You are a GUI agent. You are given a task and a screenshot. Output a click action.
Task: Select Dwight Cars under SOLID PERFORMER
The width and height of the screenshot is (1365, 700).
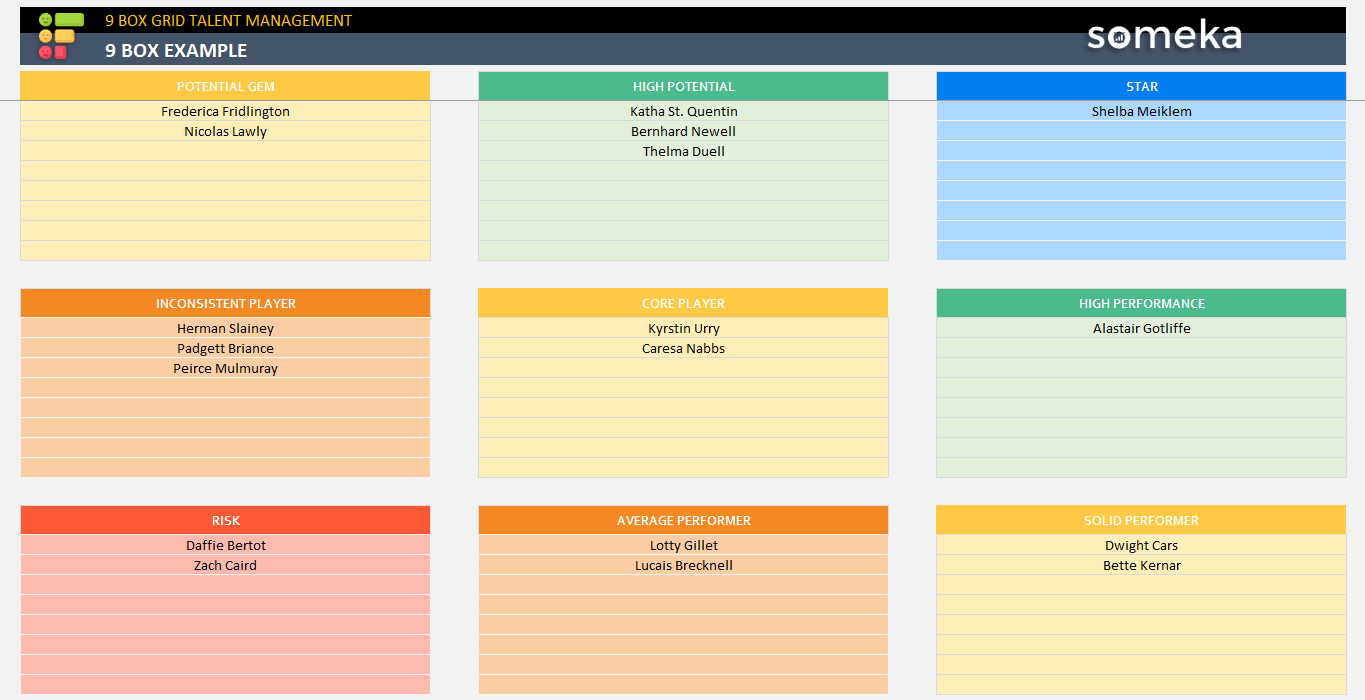(1141, 545)
